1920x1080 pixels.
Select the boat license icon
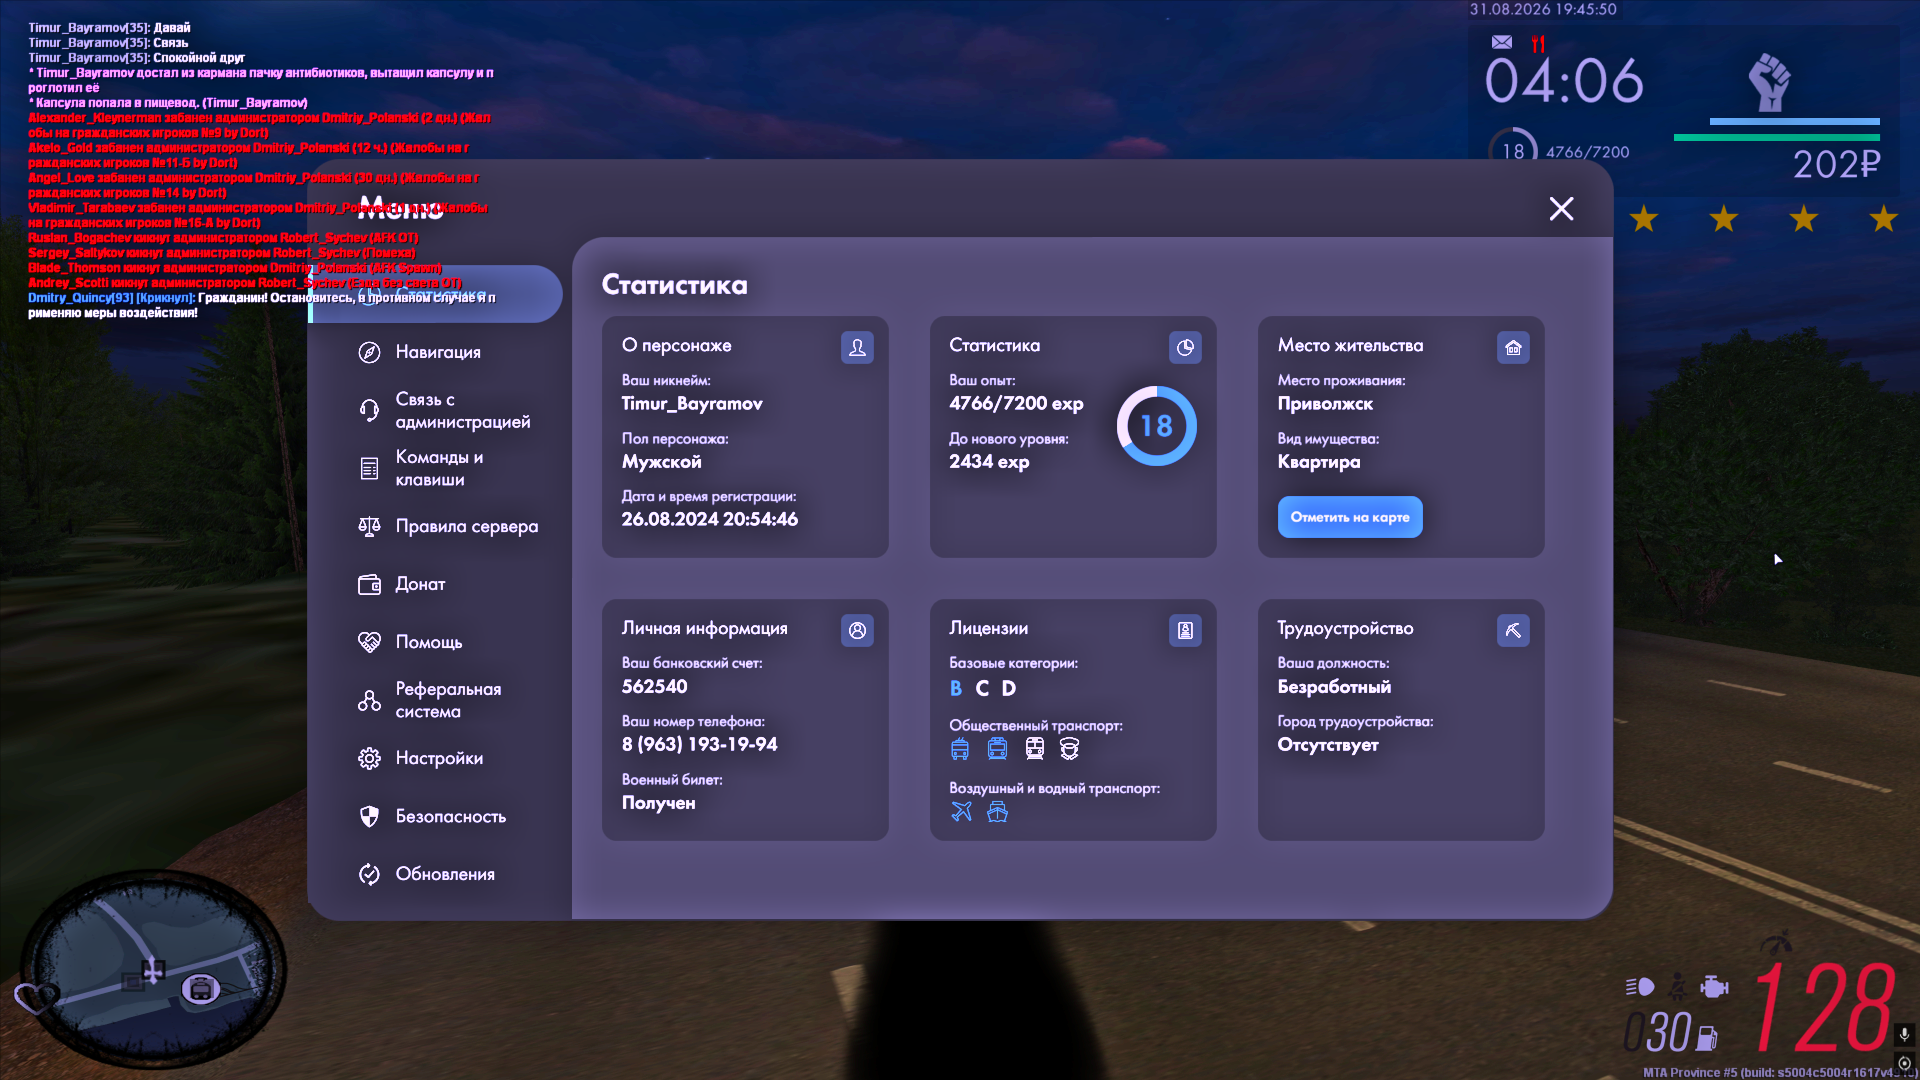pyautogui.click(x=997, y=811)
